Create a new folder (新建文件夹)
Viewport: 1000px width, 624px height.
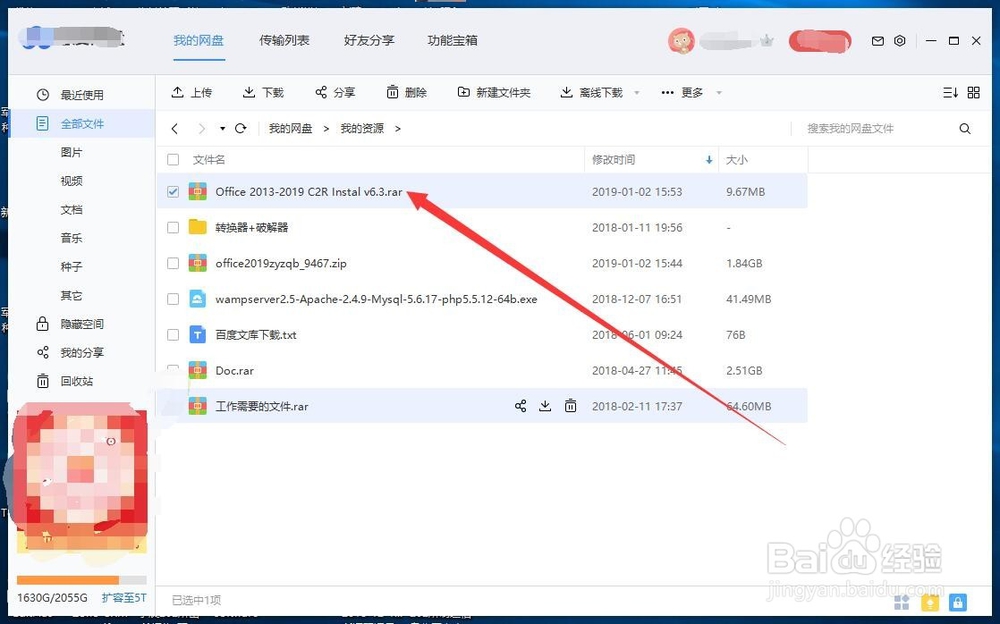[x=494, y=93]
